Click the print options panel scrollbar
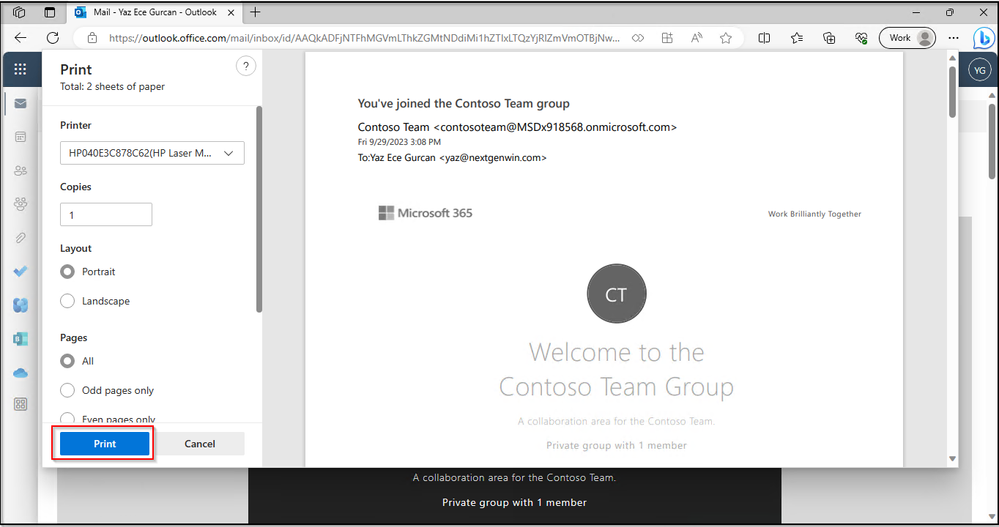The image size is (999, 527). [259, 210]
